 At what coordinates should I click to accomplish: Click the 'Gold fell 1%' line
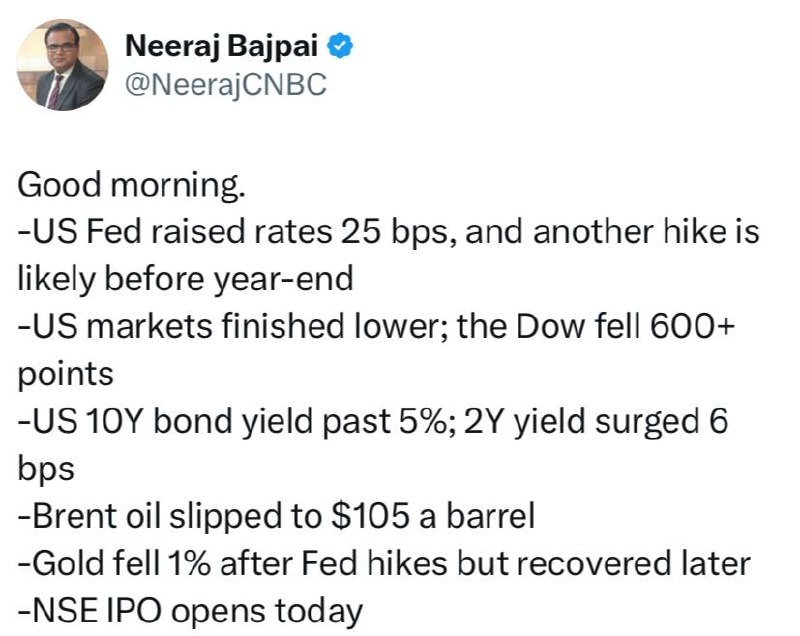pyautogui.click(x=384, y=564)
